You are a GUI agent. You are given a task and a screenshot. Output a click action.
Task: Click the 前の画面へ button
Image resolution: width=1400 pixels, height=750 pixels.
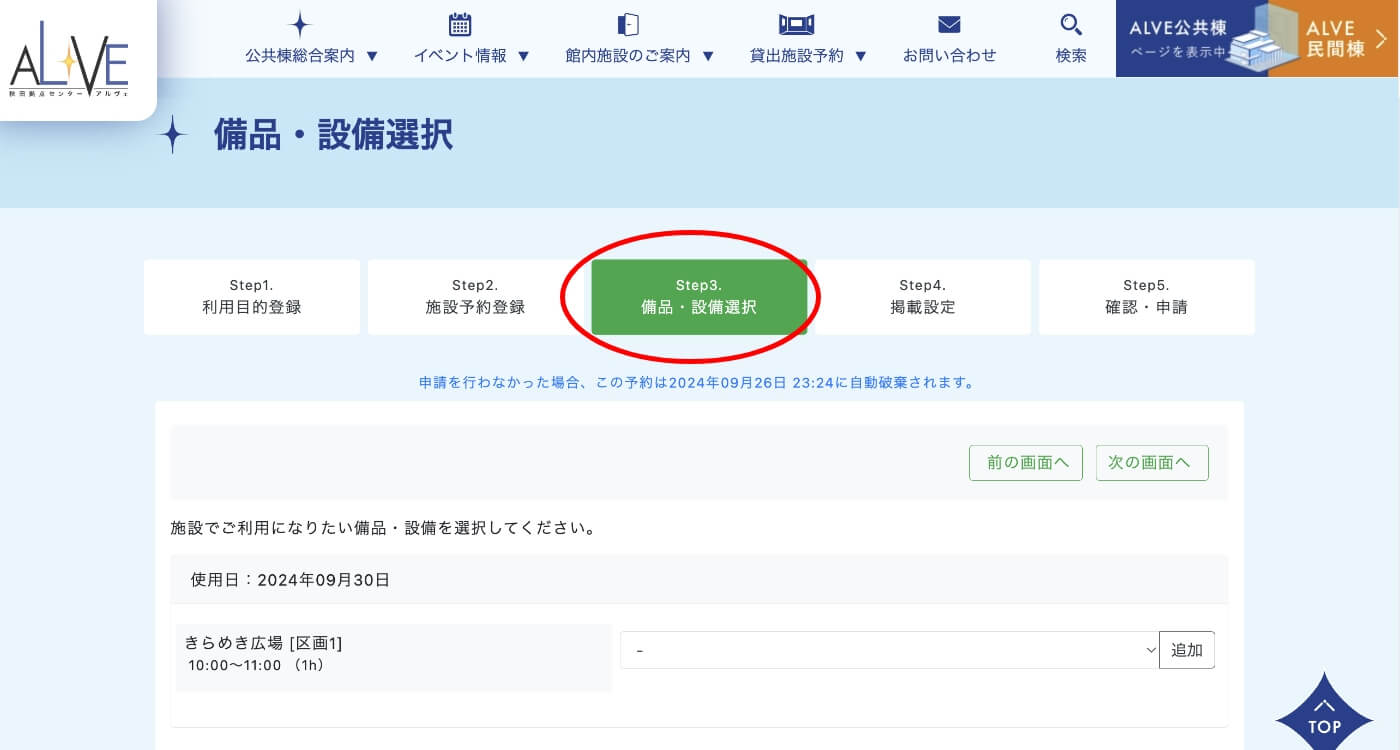pos(1026,463)
